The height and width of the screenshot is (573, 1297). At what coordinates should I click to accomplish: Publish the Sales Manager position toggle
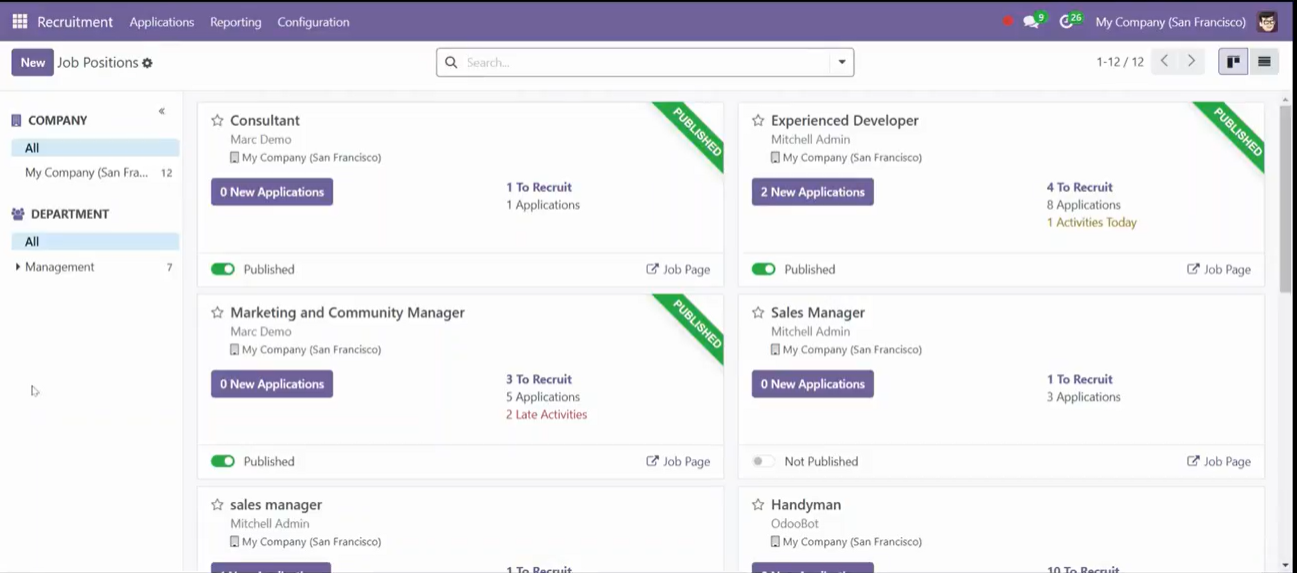[764, 461]
